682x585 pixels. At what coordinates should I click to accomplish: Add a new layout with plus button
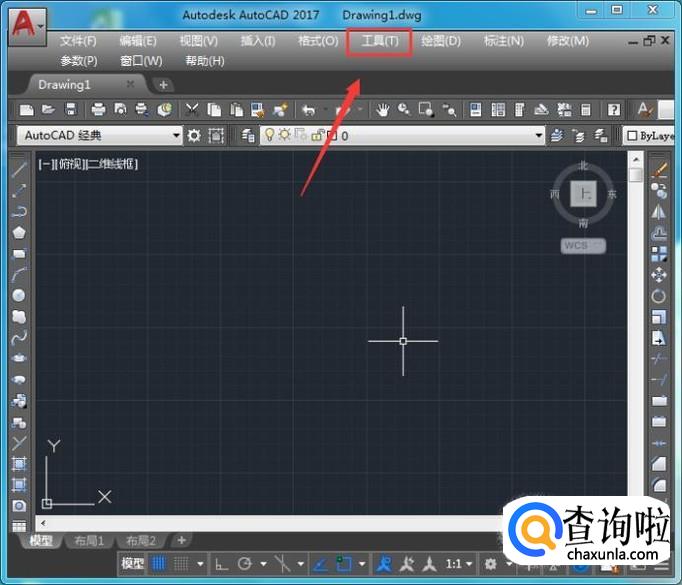click(x=182, y=540)
